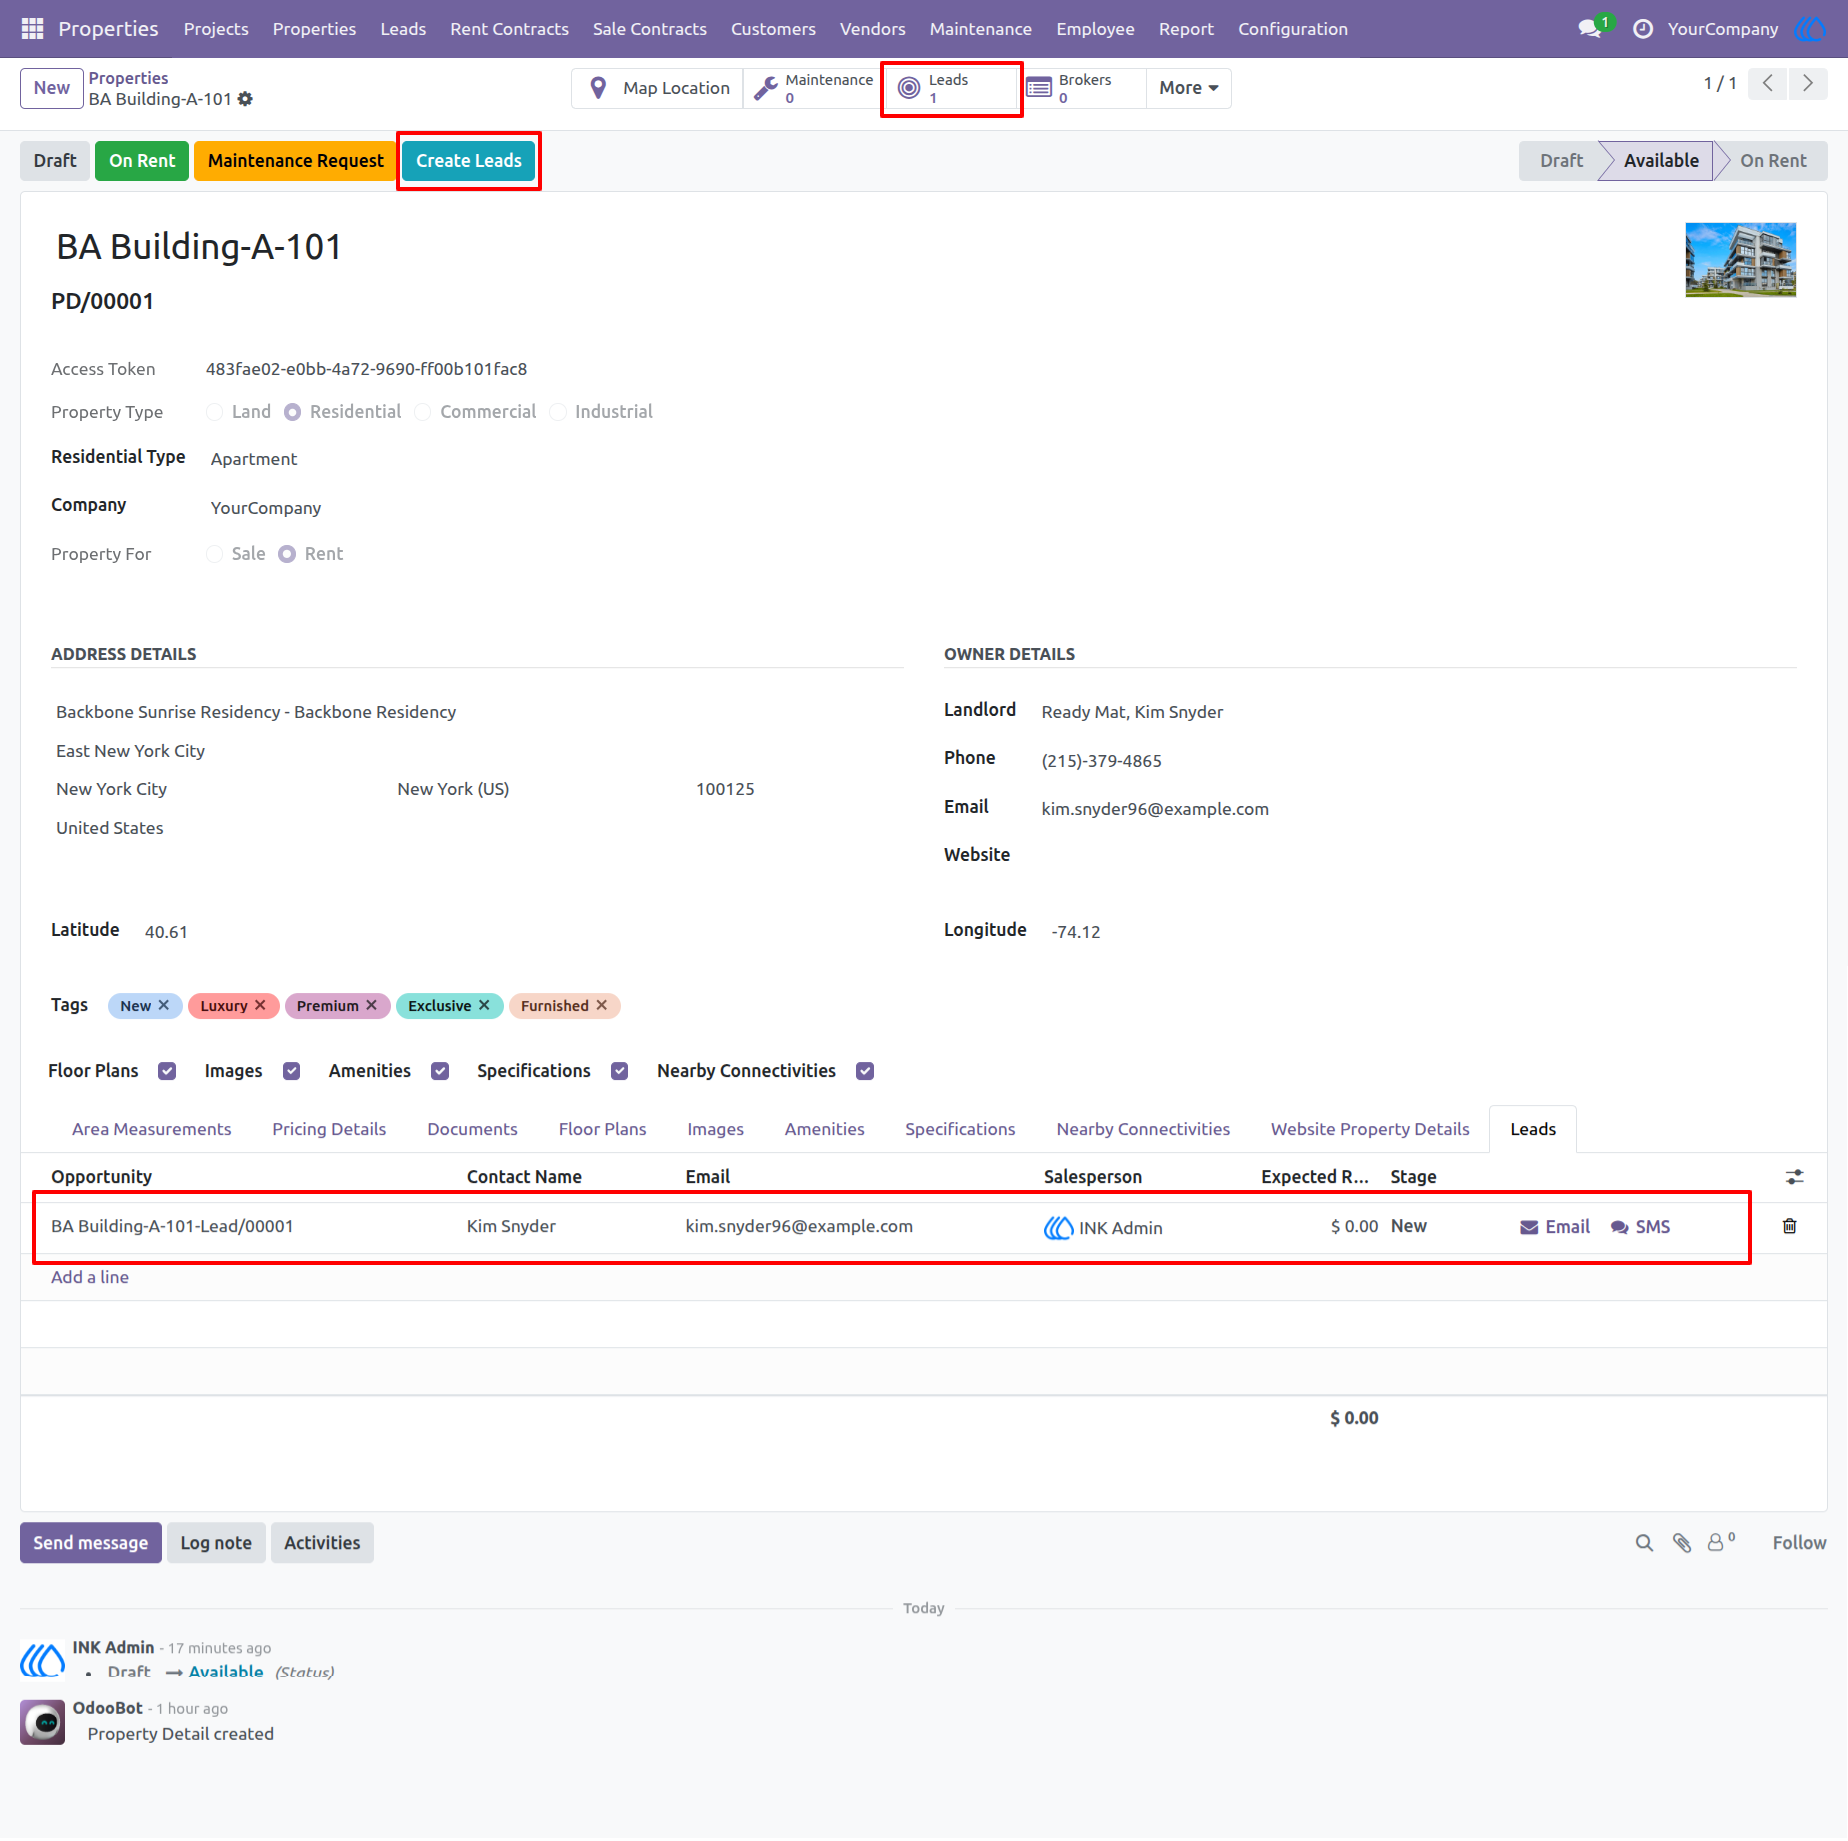Expand the More dropdown
The width and height of the screenshot is (1848, 1841).
coord(1188,88)
